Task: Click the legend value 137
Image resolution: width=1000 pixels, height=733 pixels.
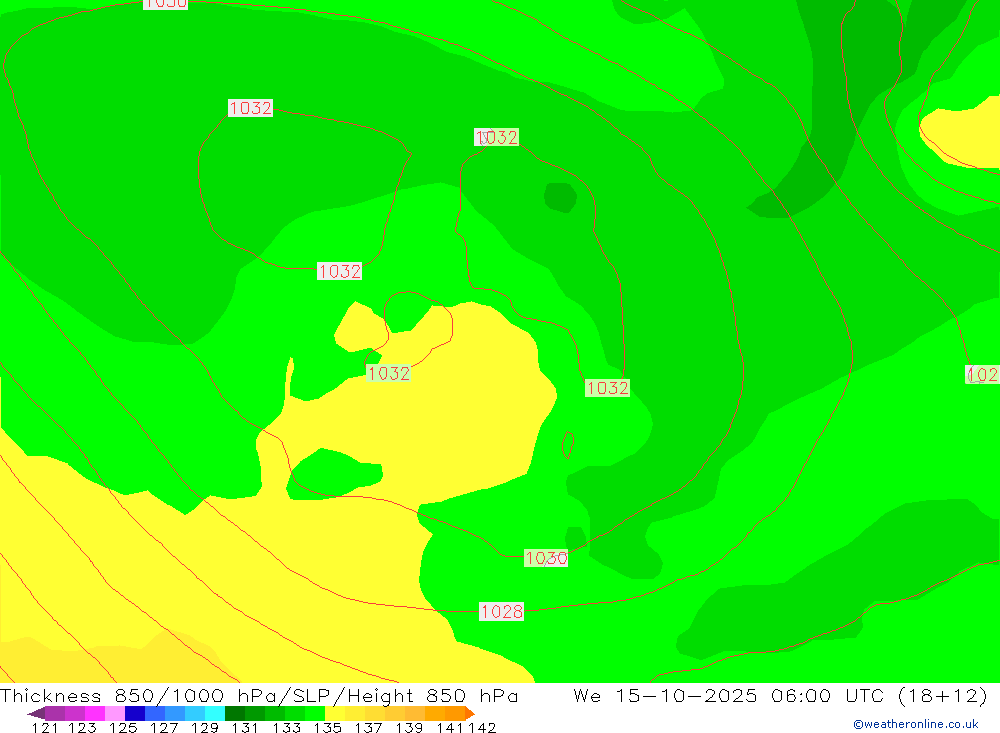Action: click(x=368, y=727)
